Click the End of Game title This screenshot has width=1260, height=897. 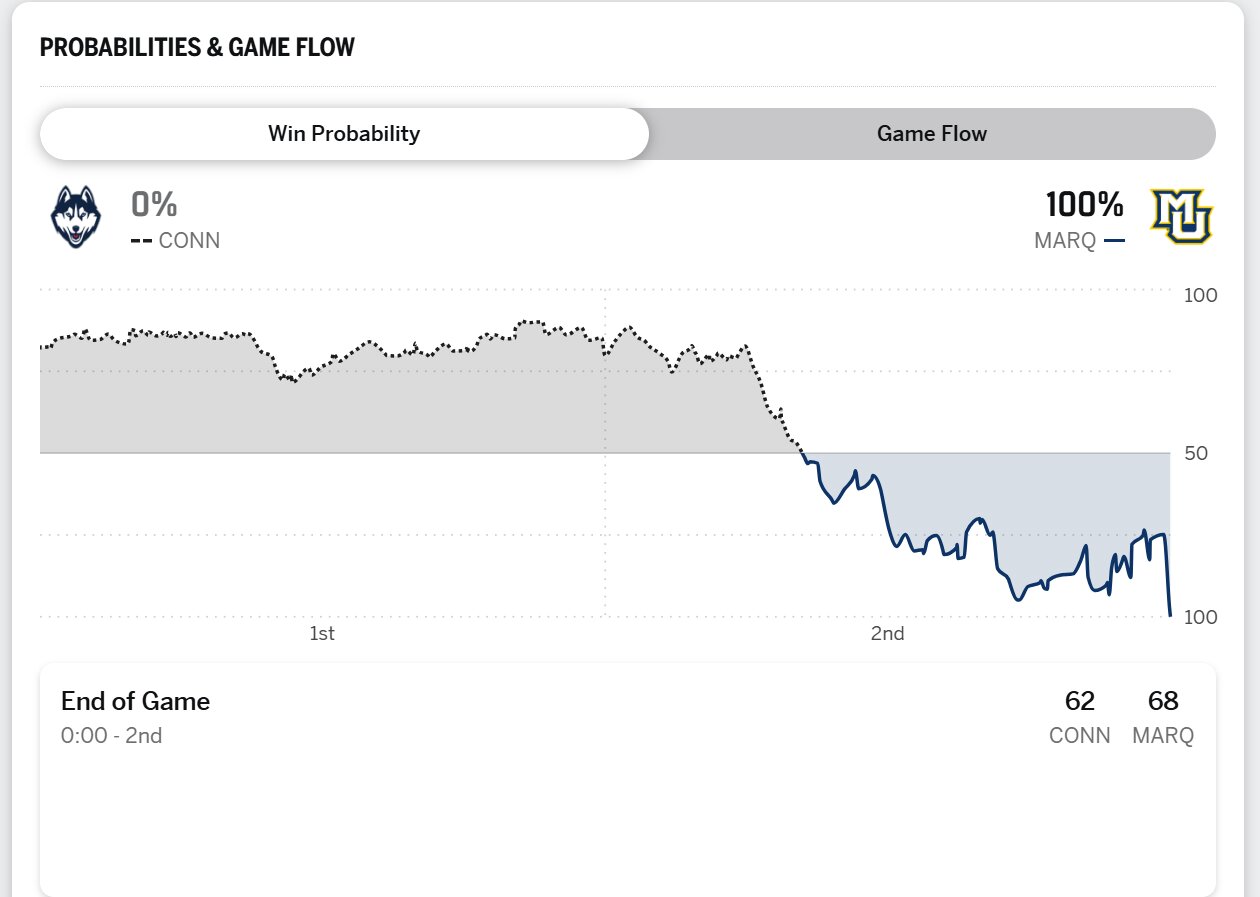pyautogui.click(x=135, y=701)
